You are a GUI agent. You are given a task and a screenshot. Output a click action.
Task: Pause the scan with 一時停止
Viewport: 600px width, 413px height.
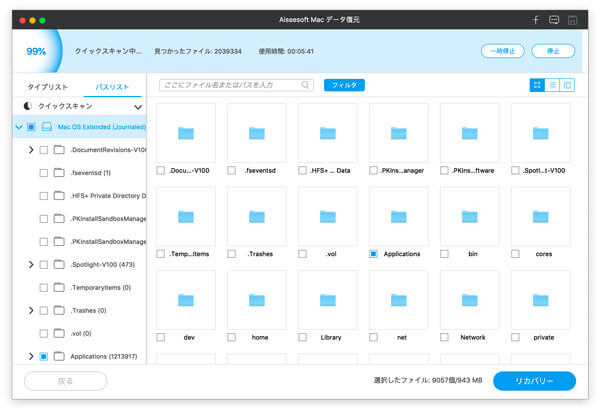(x=502, y=50)
